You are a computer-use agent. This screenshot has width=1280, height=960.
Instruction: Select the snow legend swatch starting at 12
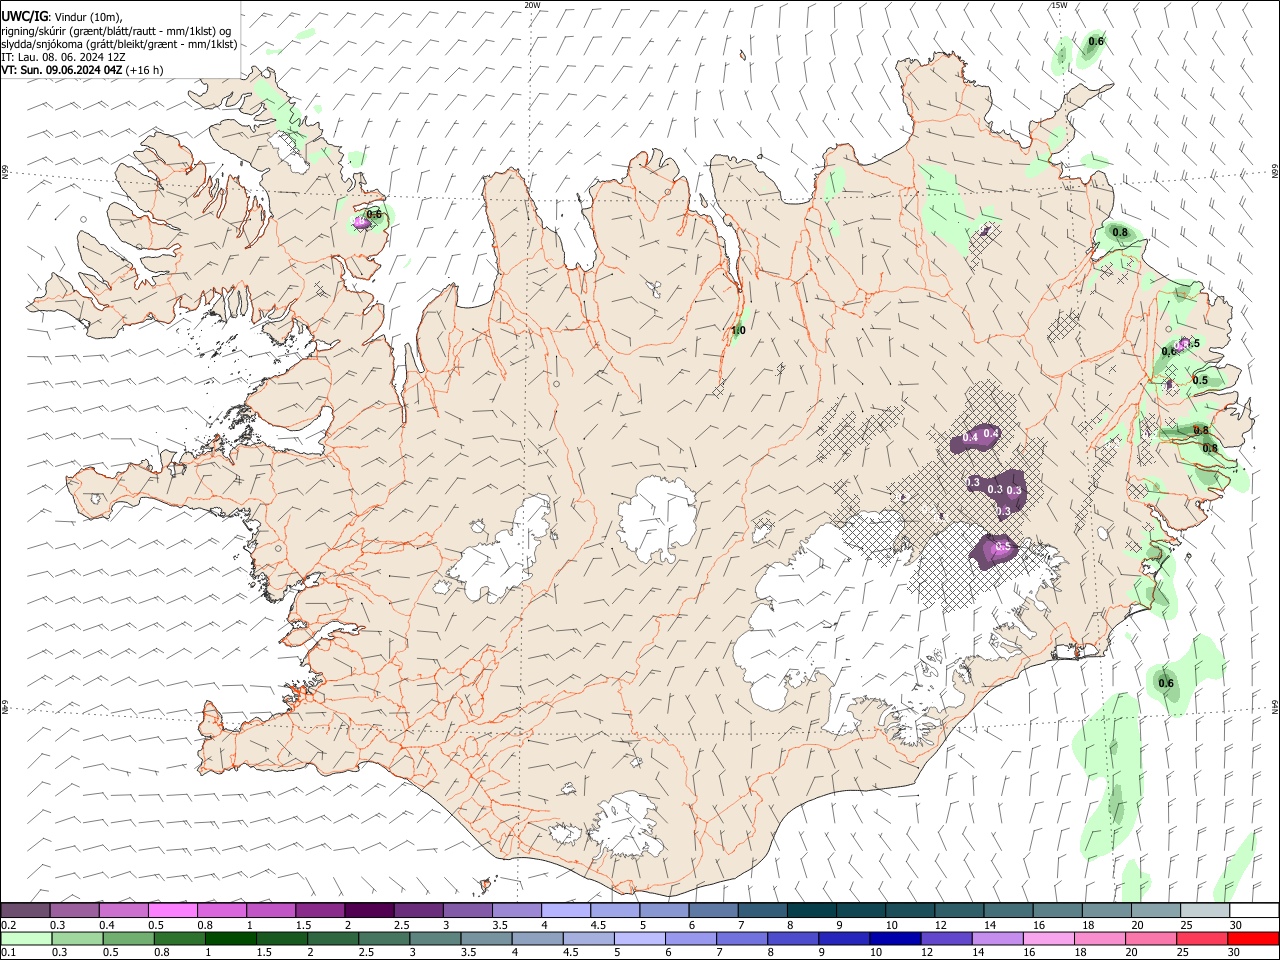pos(958,910)
